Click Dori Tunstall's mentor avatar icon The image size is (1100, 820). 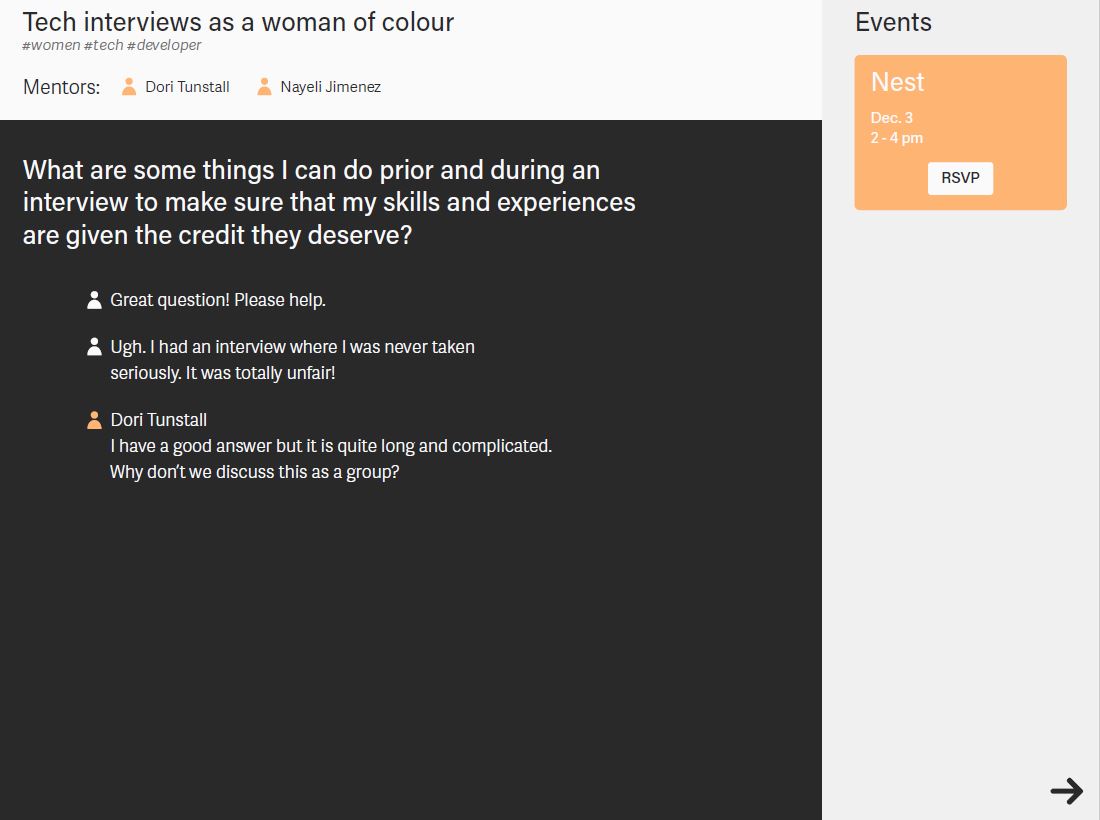coord(129,87)
